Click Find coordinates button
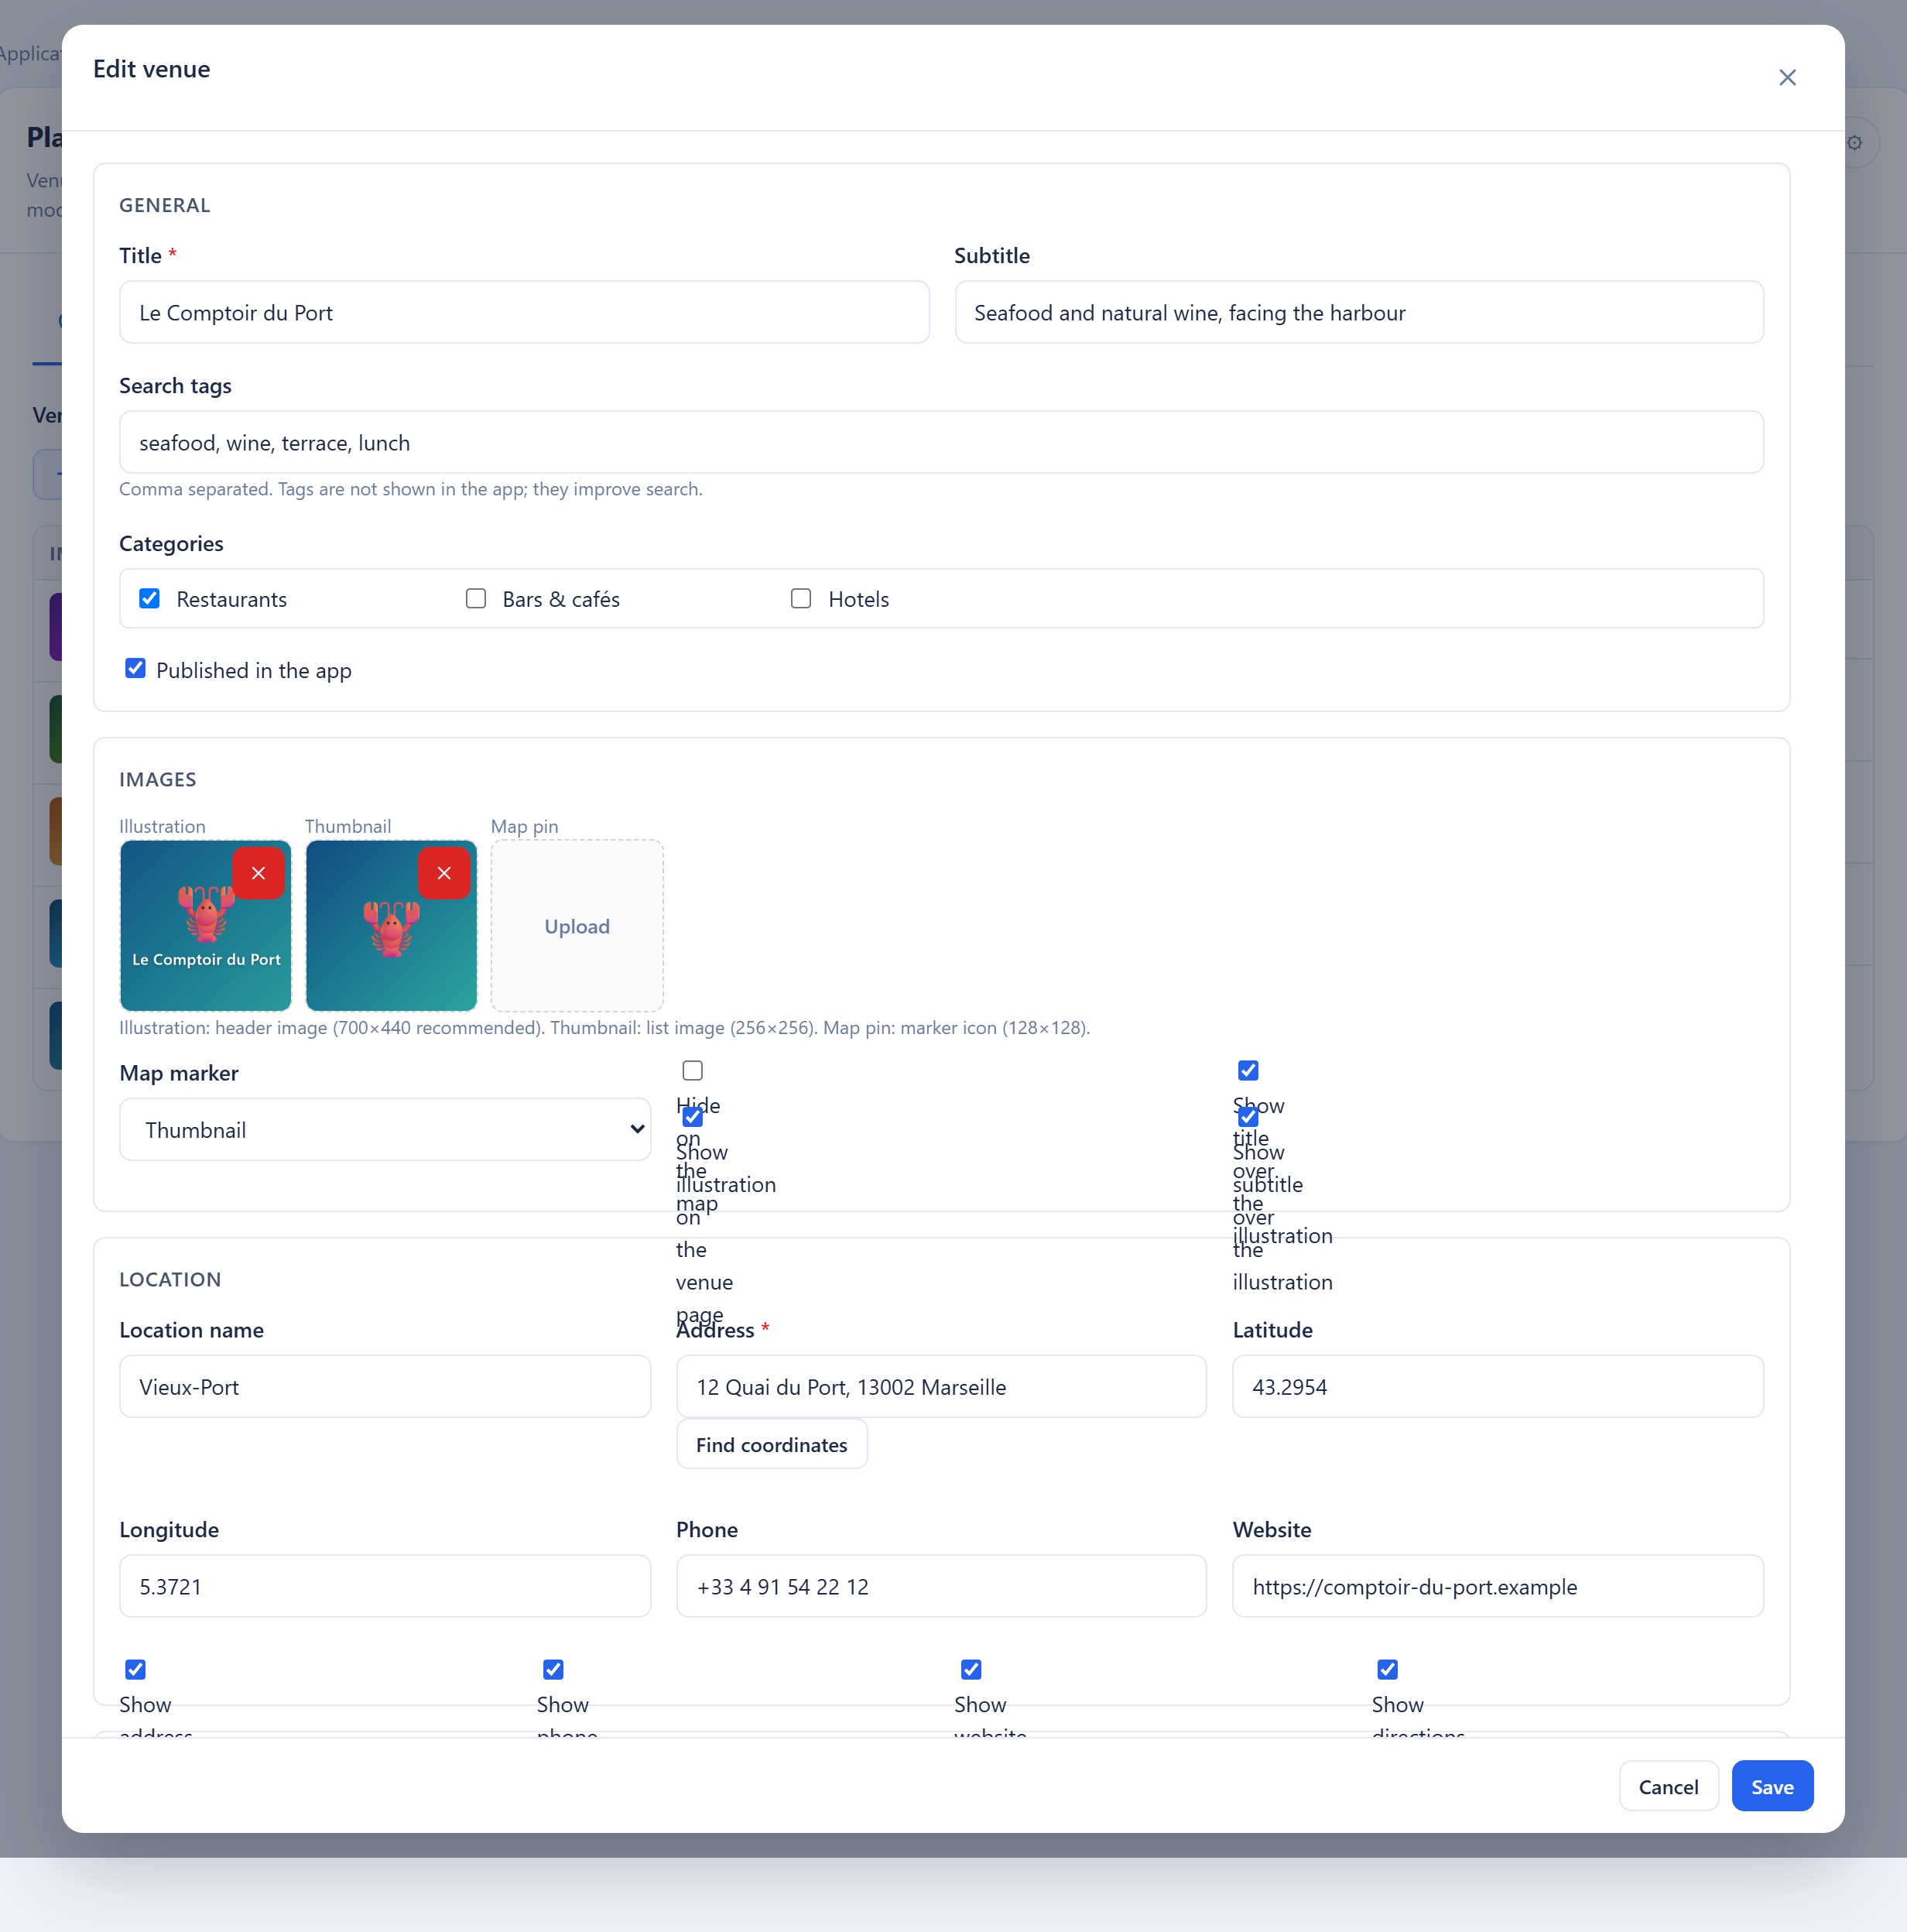Image resolution: width=1907 pixels, height=1932 pixels. [x=771, y=1444]
